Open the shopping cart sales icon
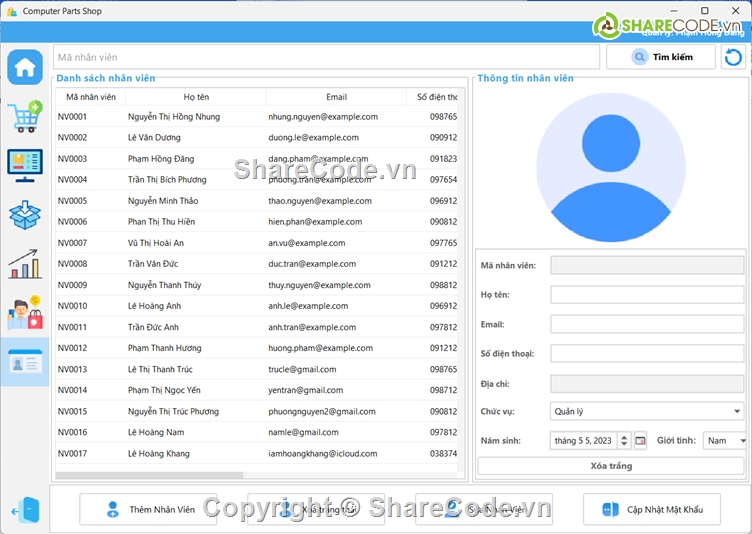 (x=25, y=117)
